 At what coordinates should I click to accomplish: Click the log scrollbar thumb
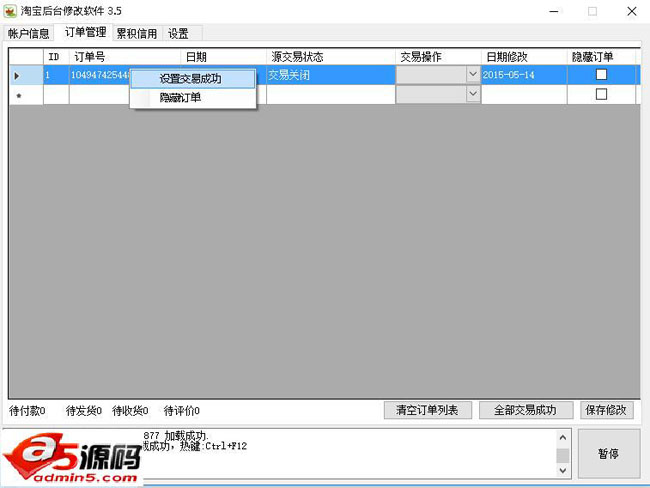pos(563,455)
